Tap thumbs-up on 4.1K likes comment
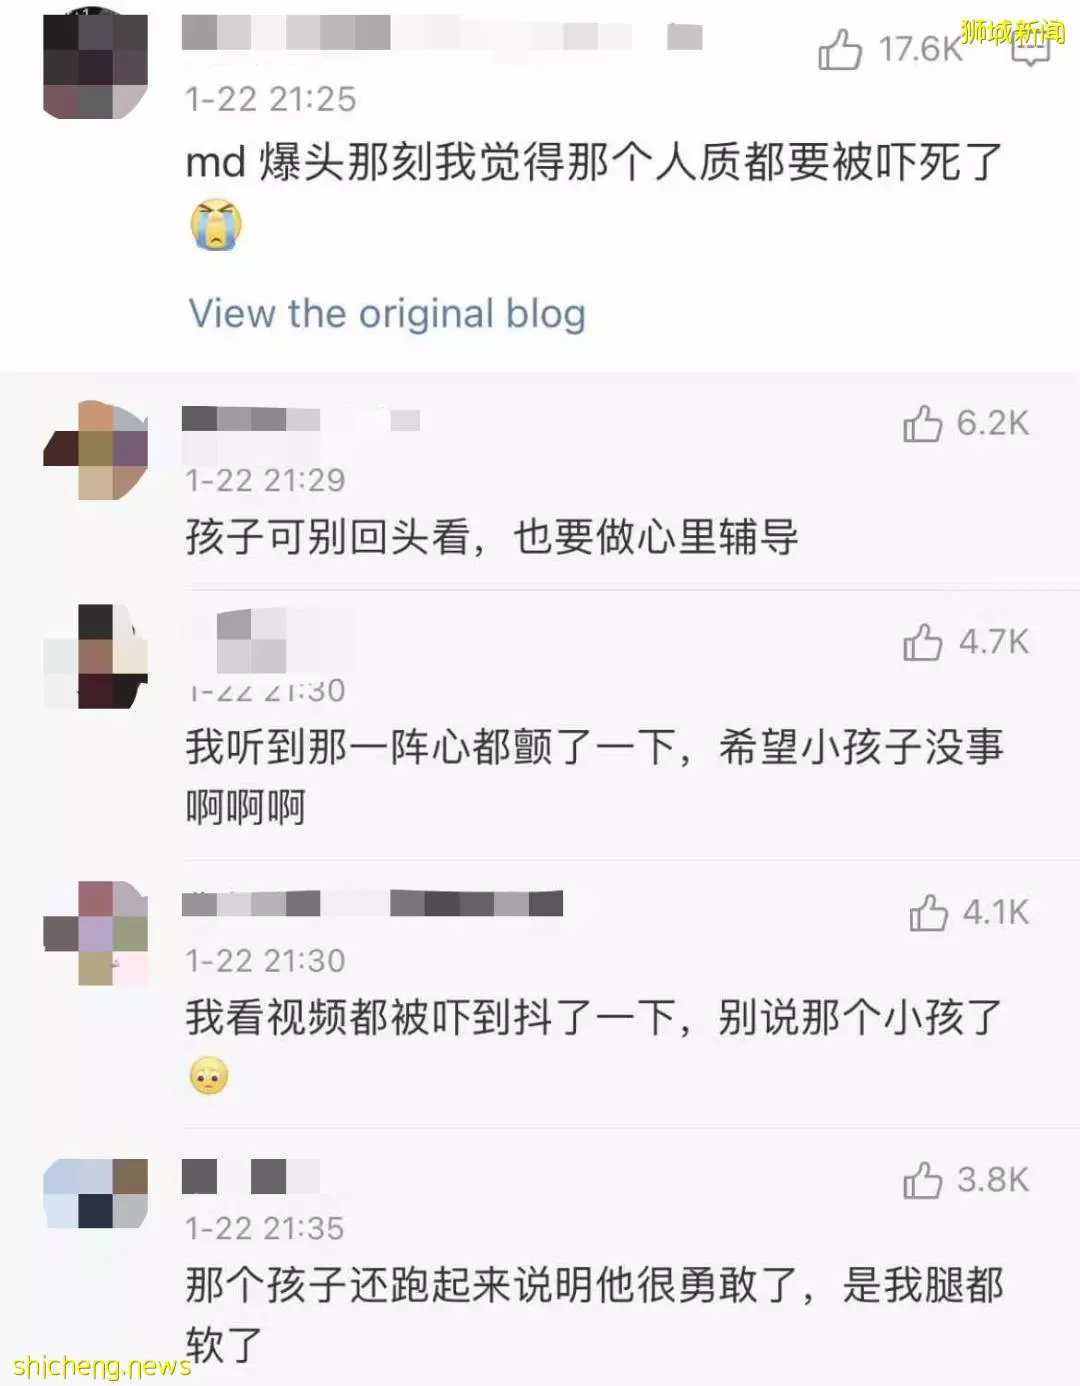This screenshot has height=1386, width=1080. tap(928, 912)
